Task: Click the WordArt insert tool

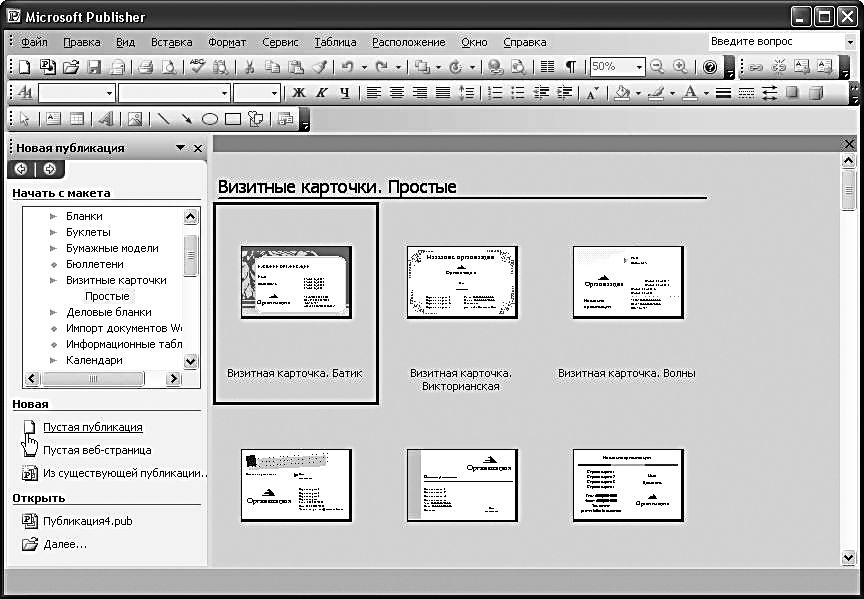Action: (x=104, y=118)
